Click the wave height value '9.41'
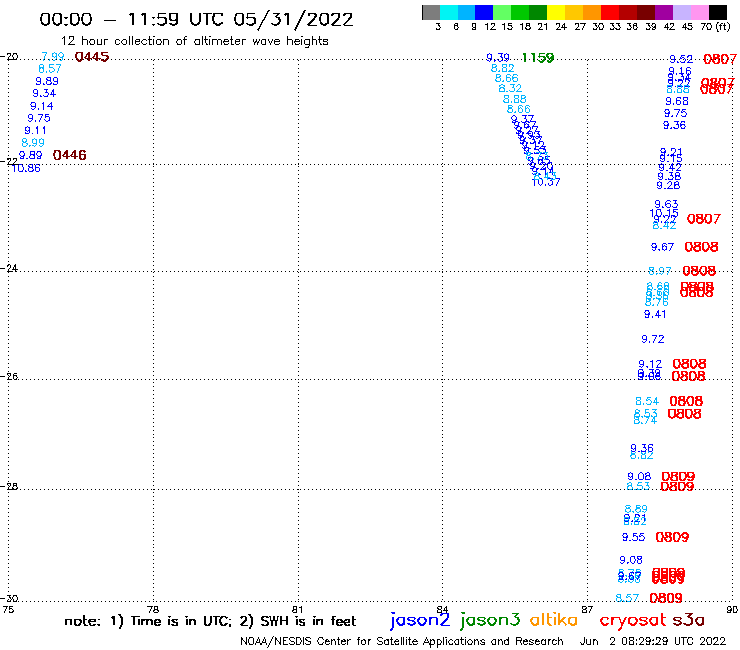The image size is (740, 650). pyautogui.click(x=655, y=314)
